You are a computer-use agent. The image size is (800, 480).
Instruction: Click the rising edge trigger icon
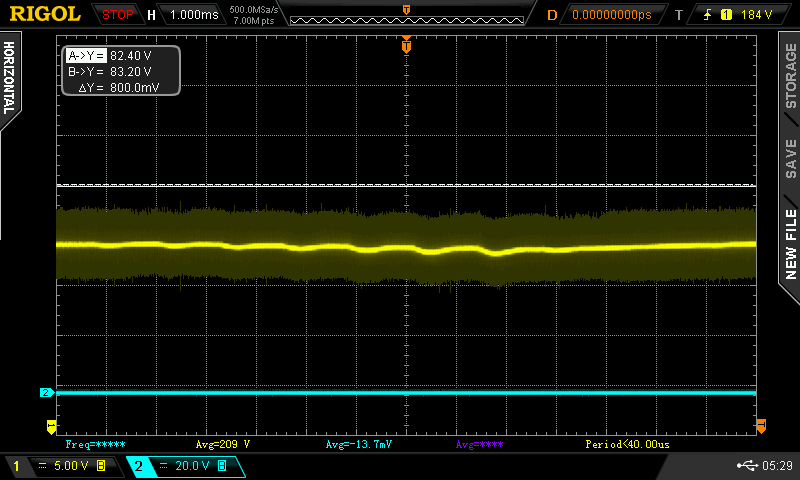[709, 15]
